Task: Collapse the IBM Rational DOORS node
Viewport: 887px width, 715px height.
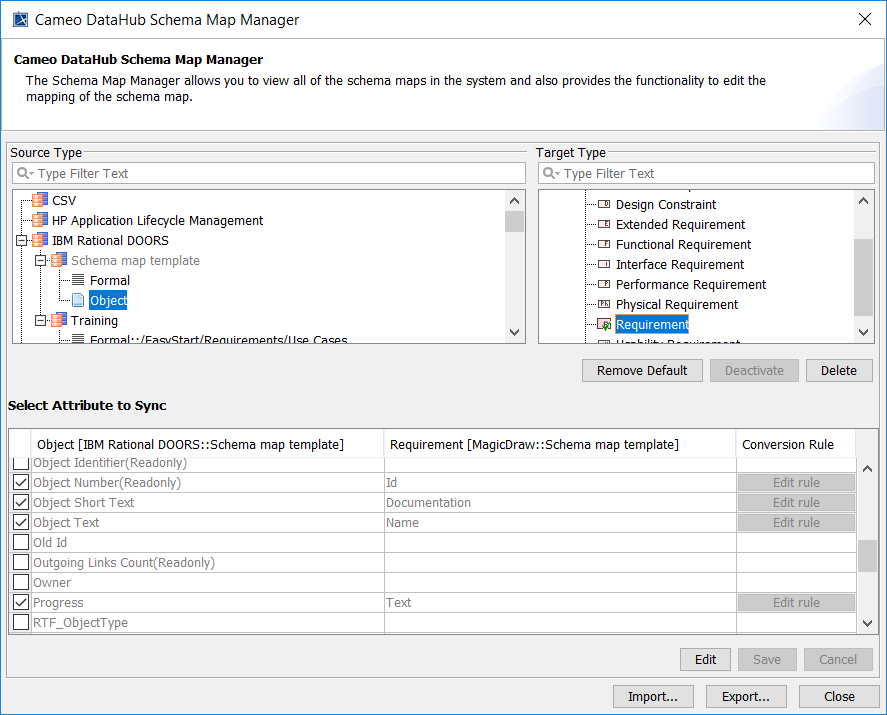Action: click(x=22, y=240)
